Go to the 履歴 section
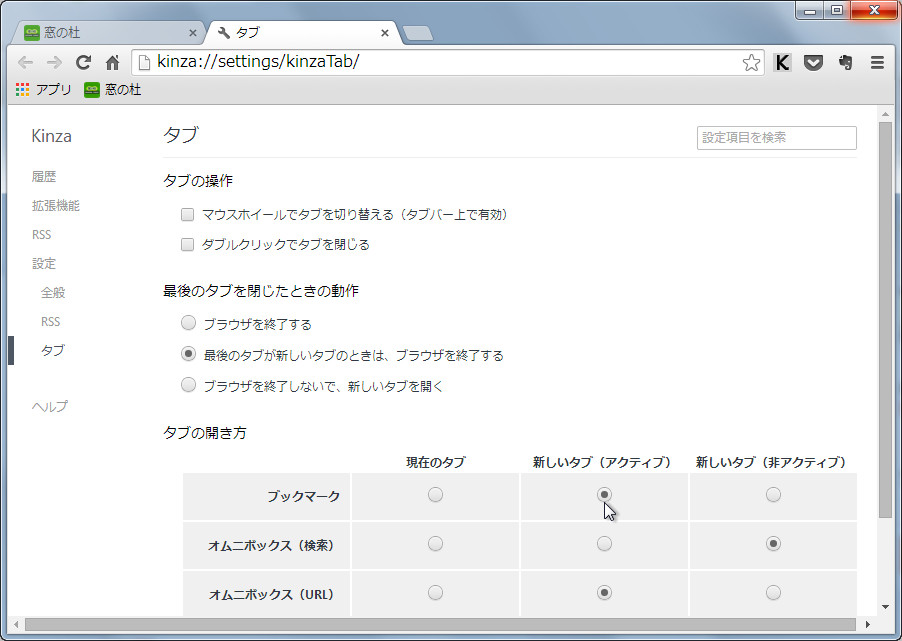The height and width of the screenshot is (641, 902). (x=42, y=176)
